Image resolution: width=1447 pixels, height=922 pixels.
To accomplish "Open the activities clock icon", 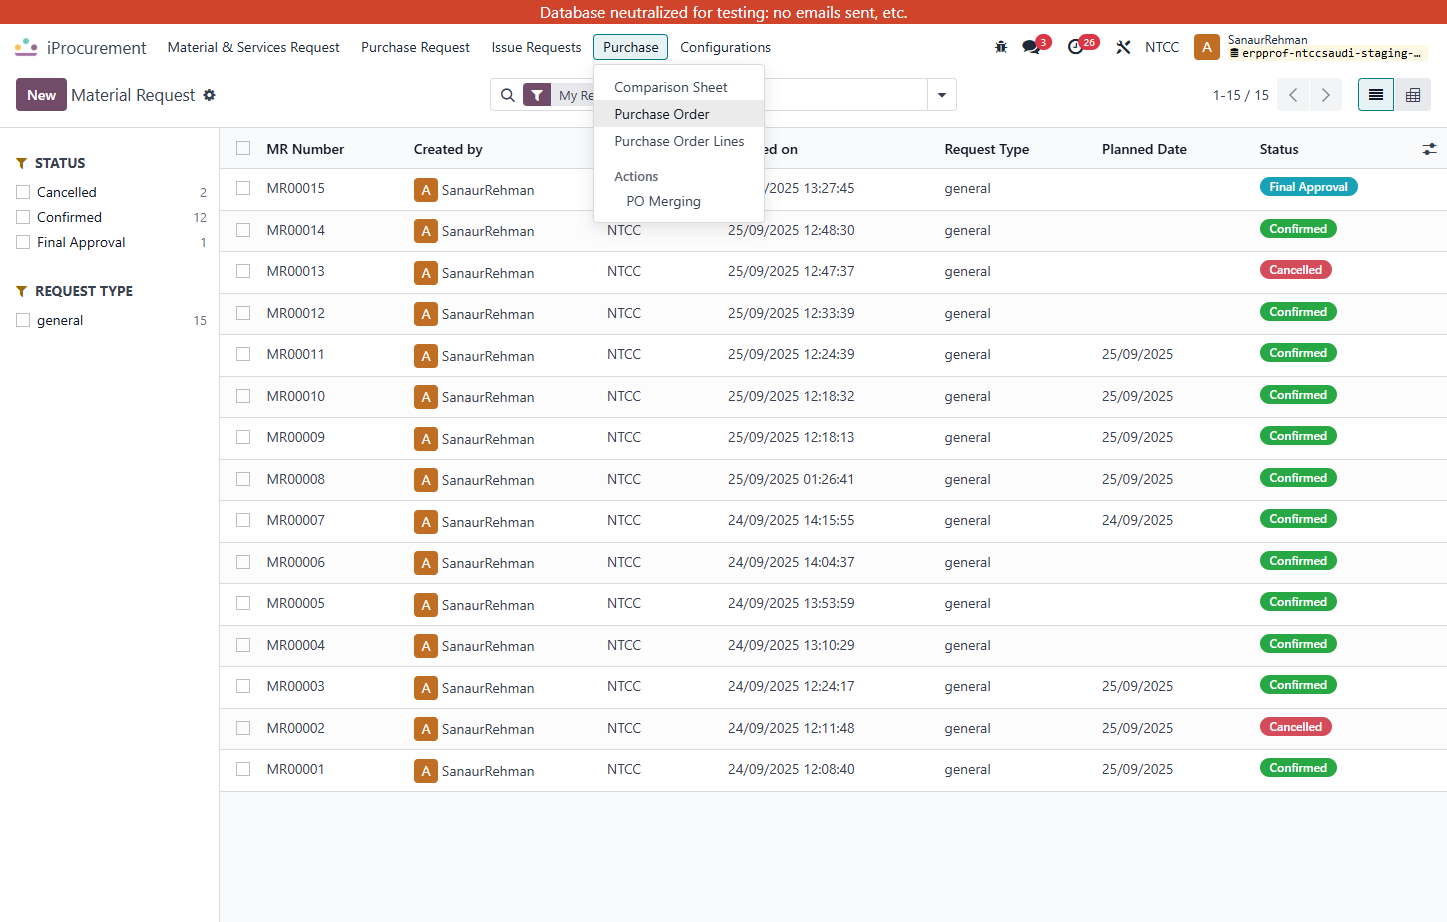I will [1076, 47].
